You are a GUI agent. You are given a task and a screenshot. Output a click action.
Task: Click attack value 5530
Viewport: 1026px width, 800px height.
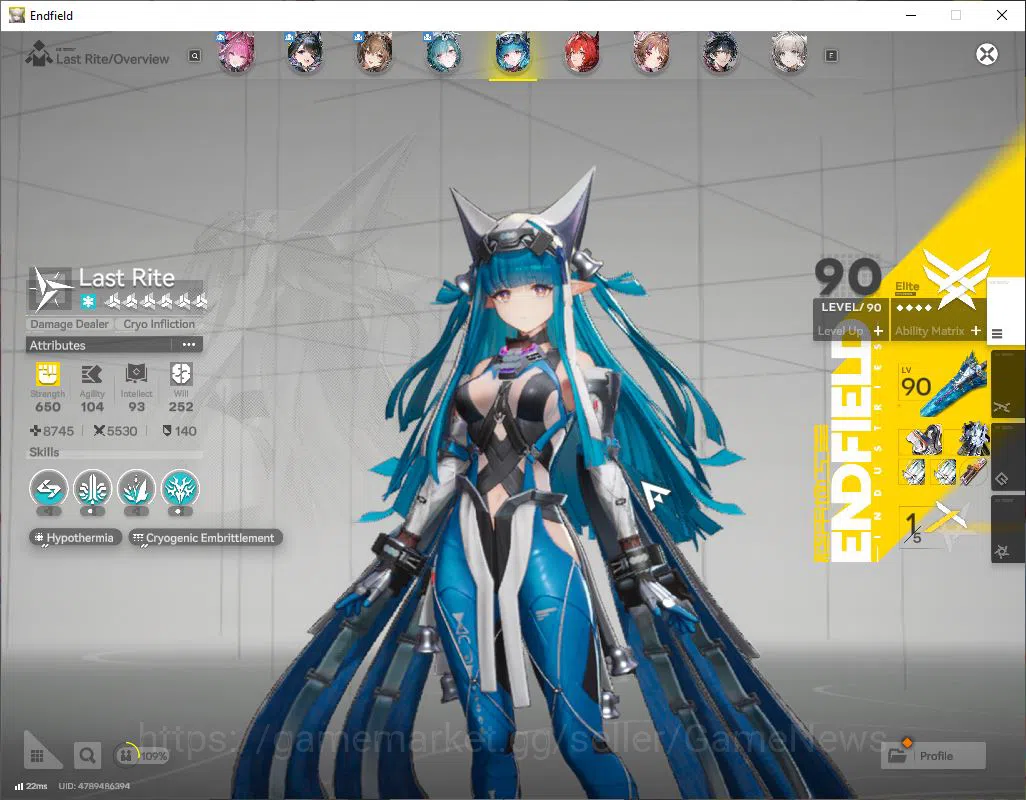click(115, 431)
